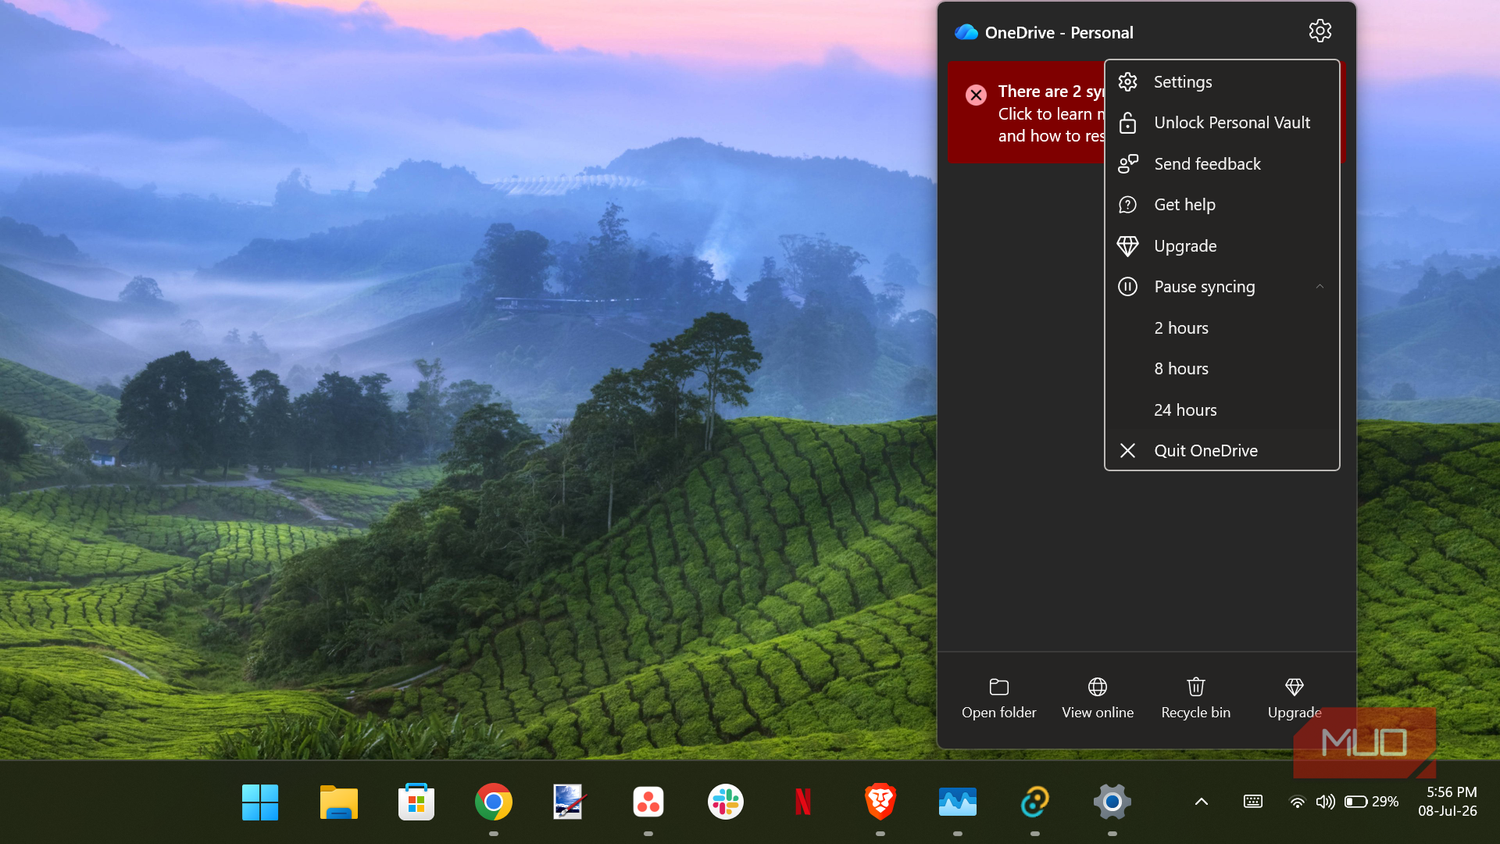The height and width of the screenshot is (844, 1500).
Task: Click the Quit OneDrive X icon
Action: pyautogui.click(x=1127, y=451)
